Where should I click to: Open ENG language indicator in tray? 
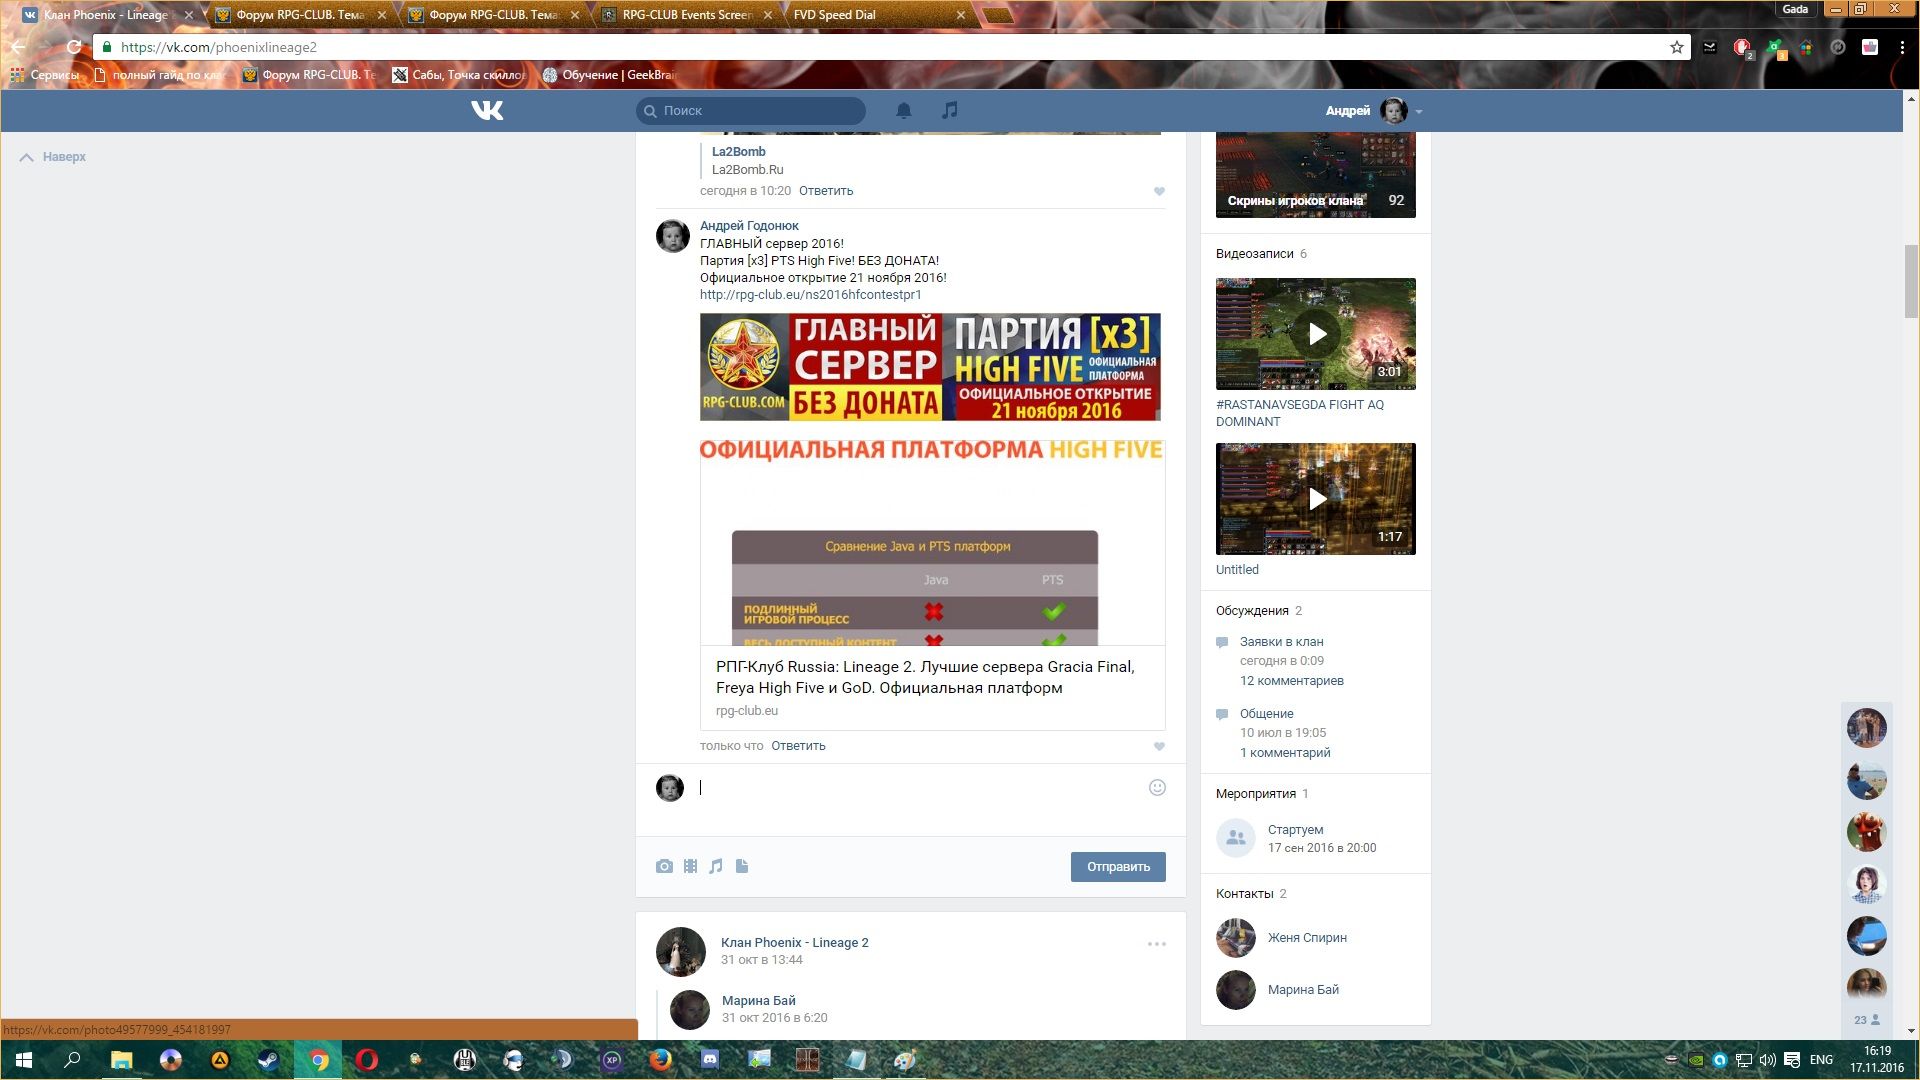tap(1821, 1060)
